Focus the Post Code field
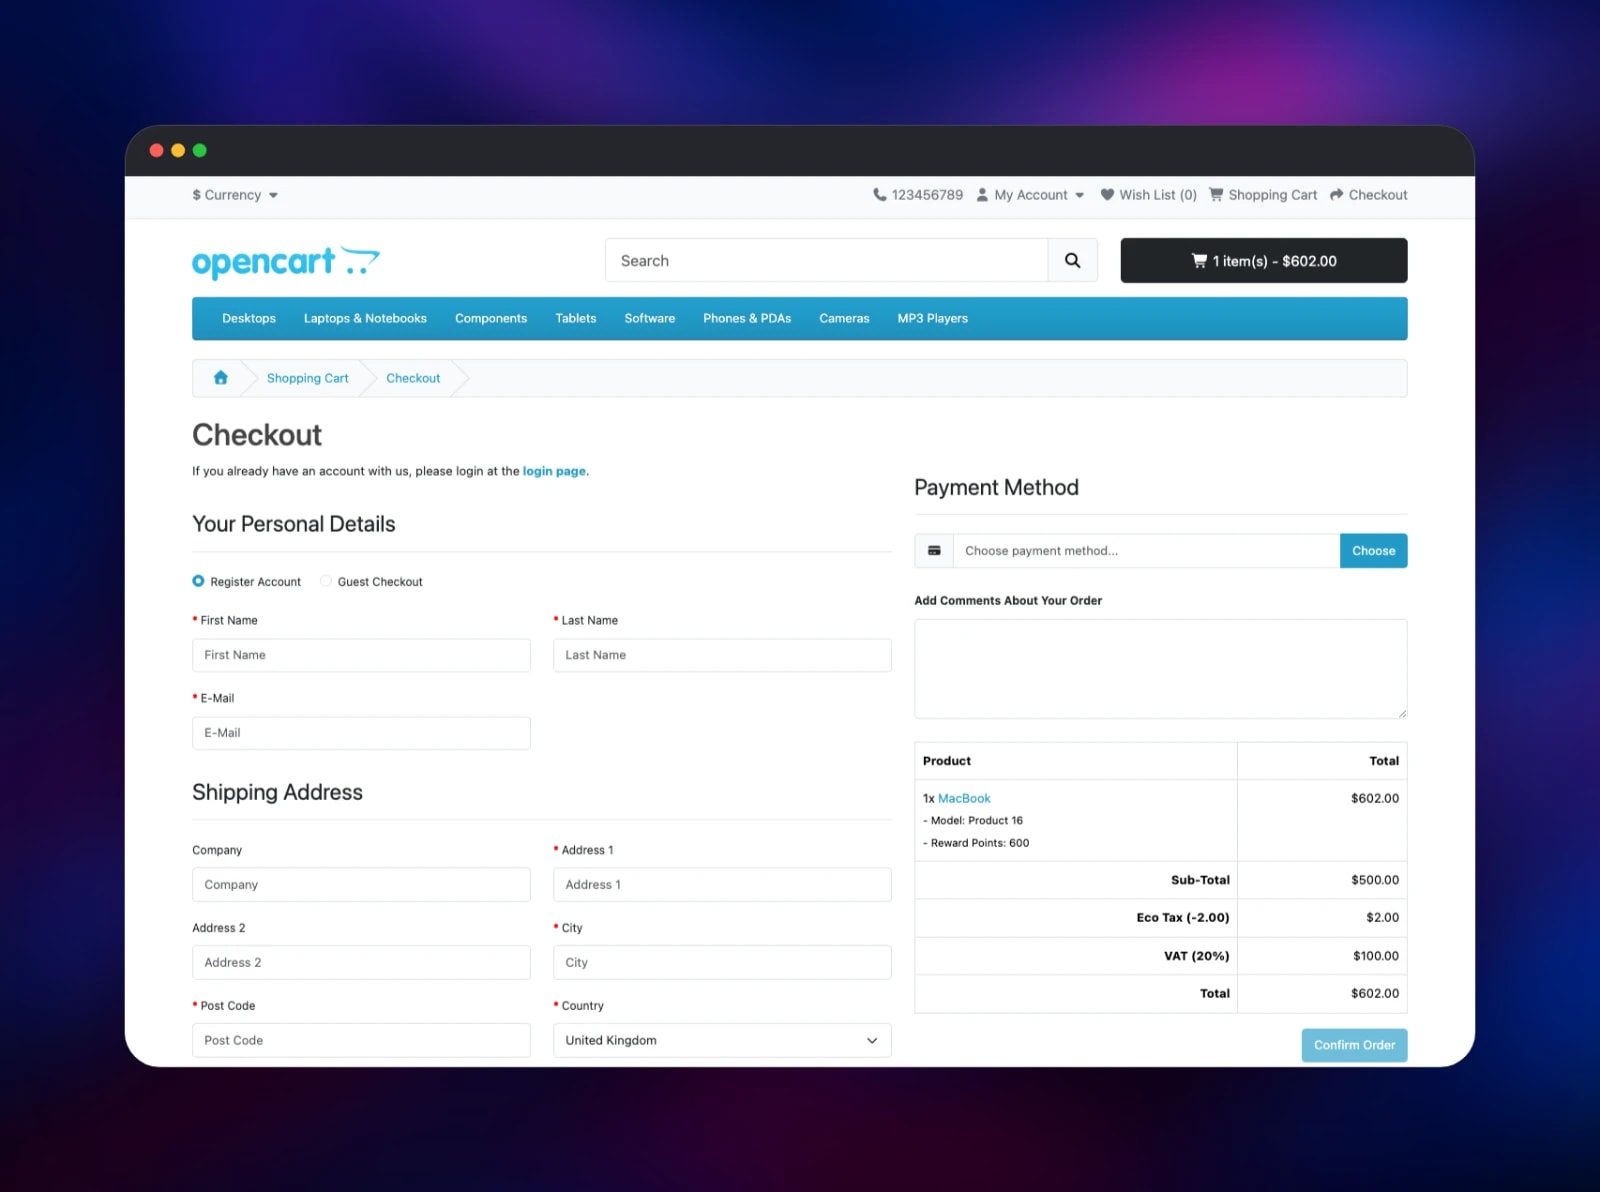The height and width of the screenshot is (1192, 1600). tap(361, 1040)
